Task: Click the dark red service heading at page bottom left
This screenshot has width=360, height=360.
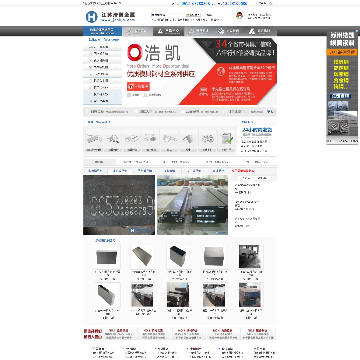Action: (93, 334)
